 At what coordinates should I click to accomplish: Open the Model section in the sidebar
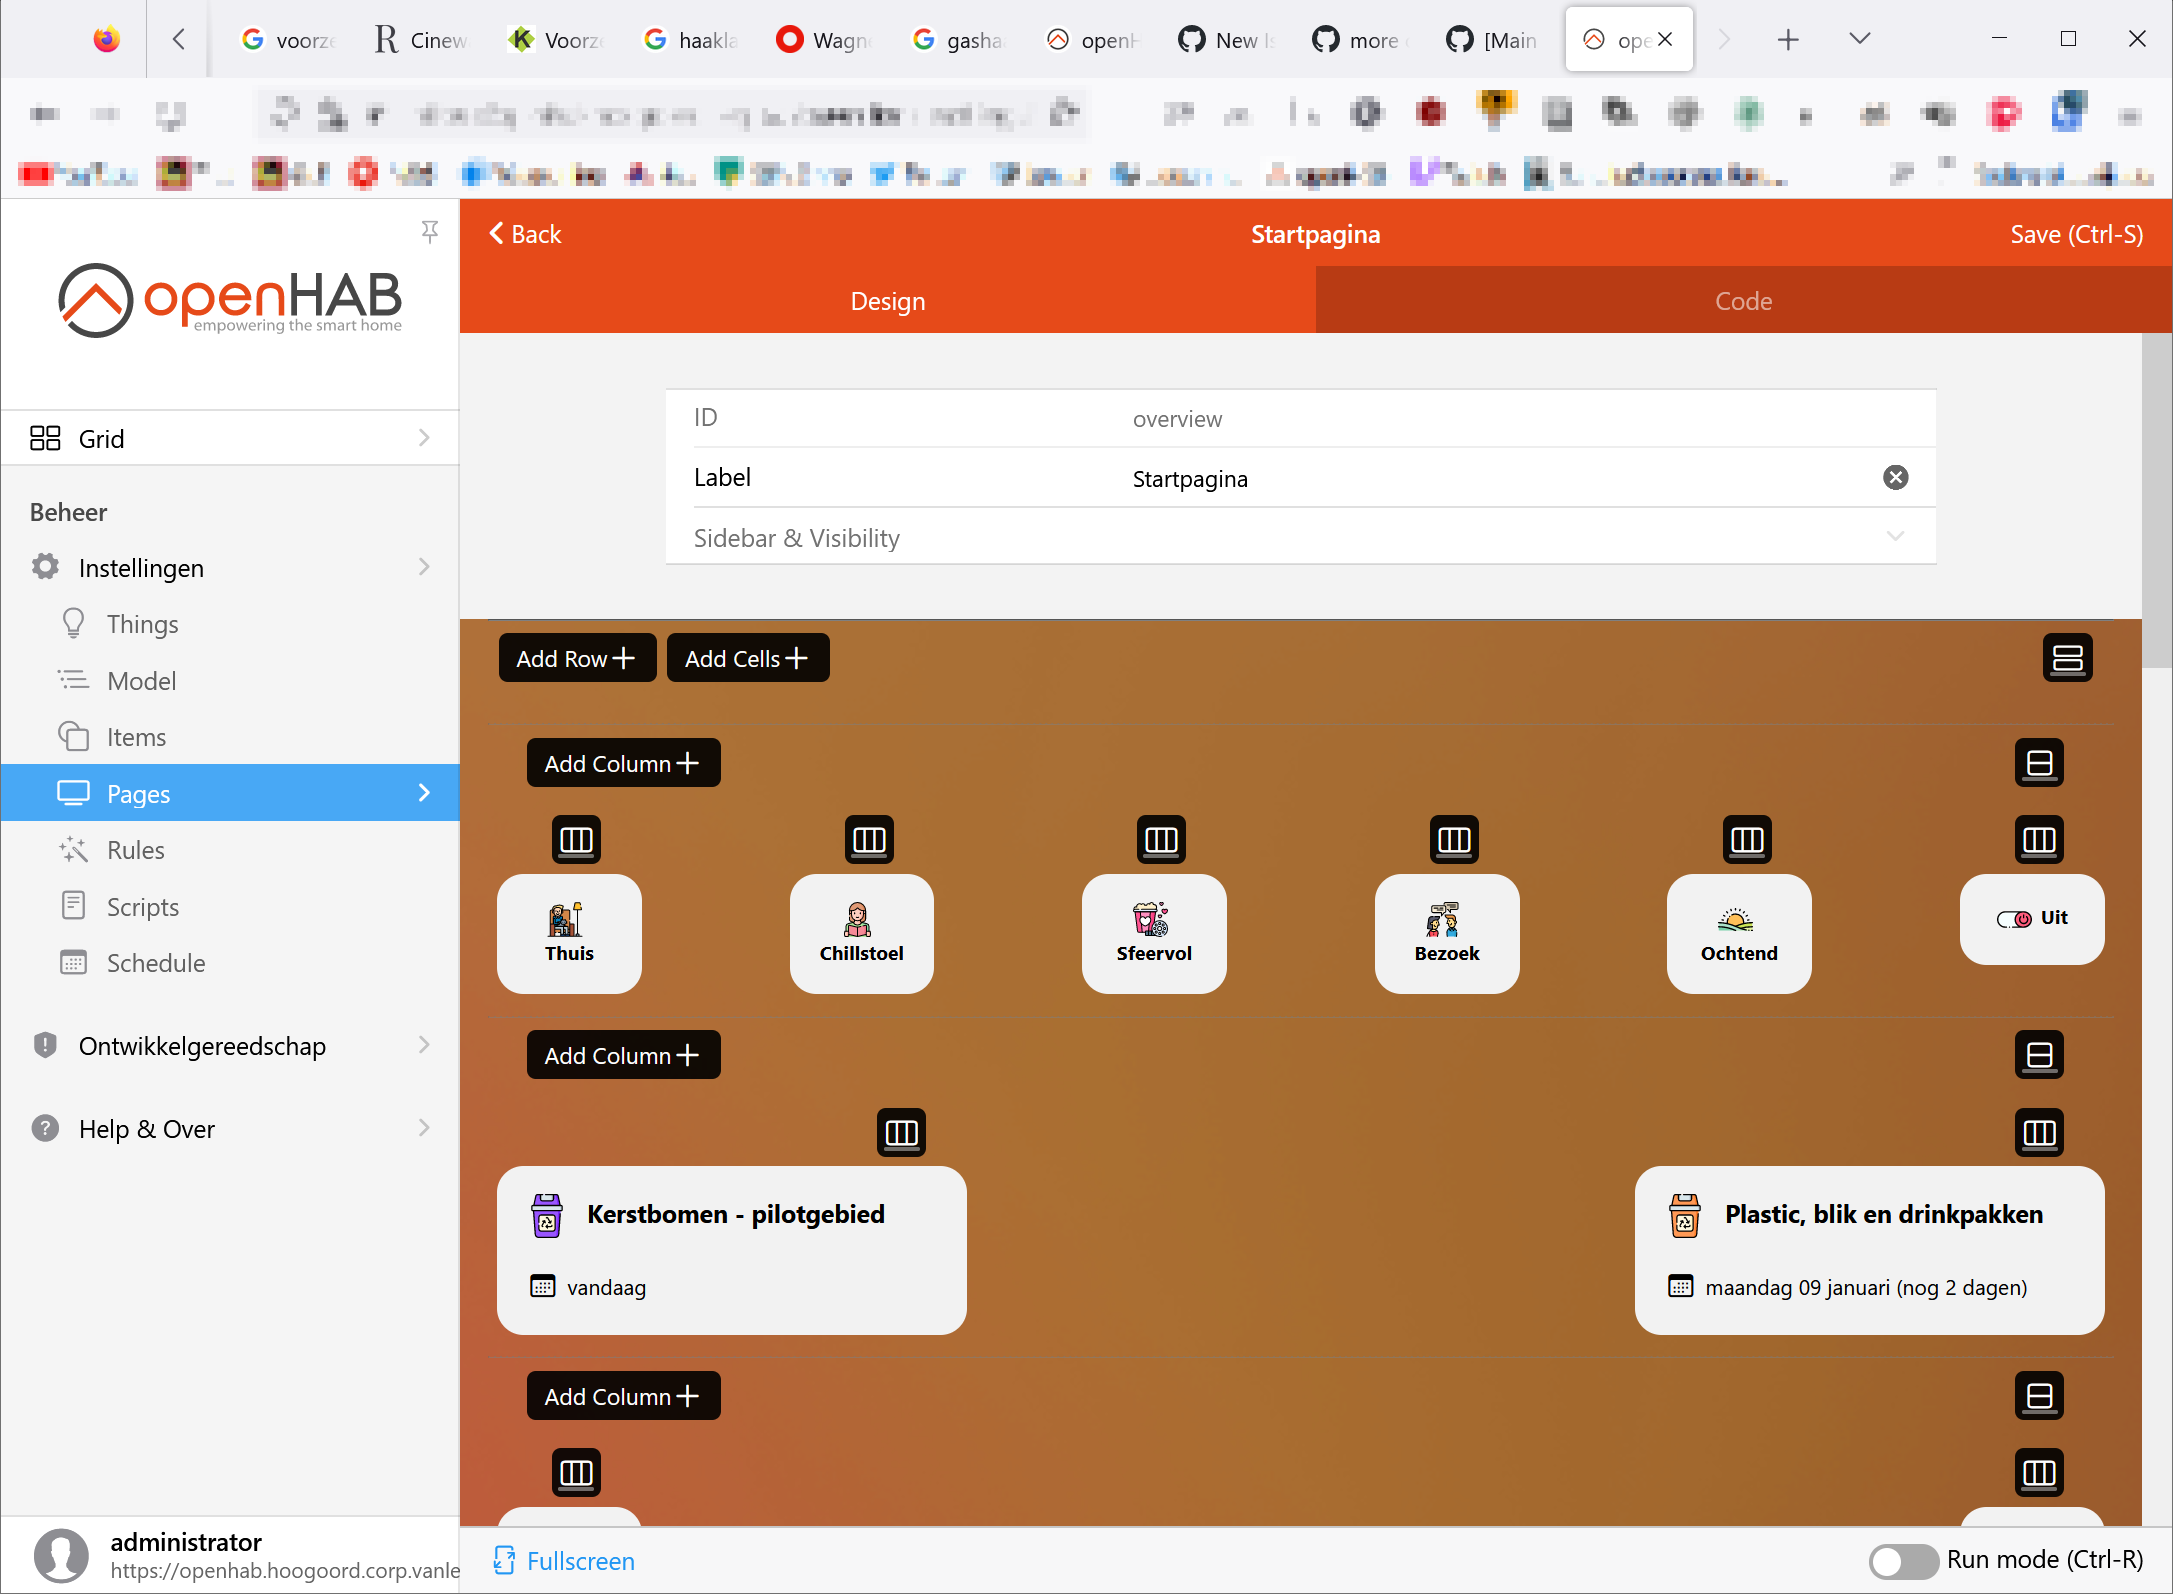(140, 680)
